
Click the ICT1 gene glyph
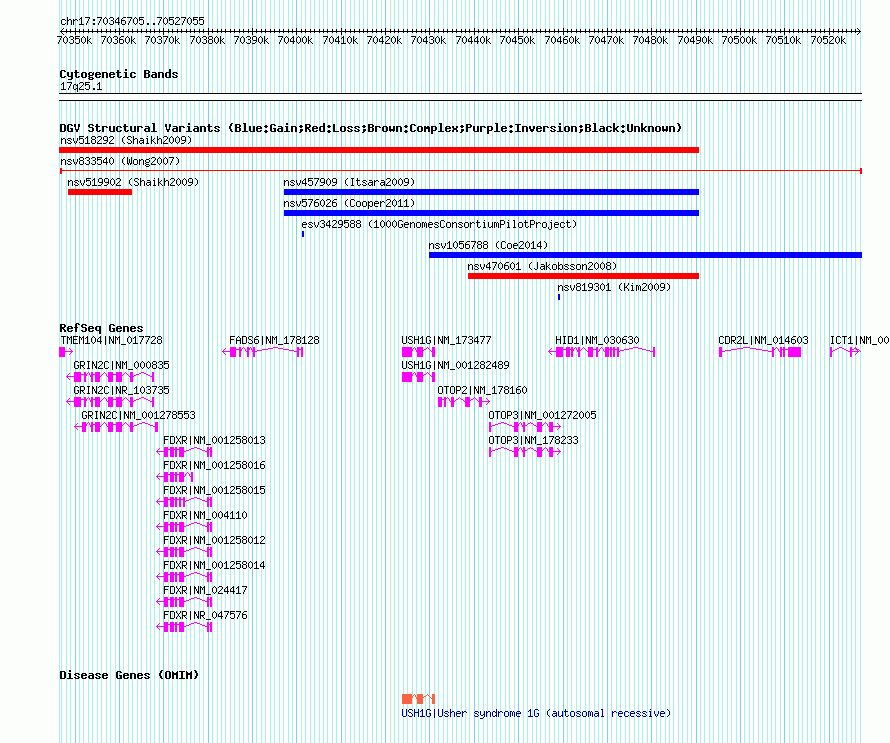click(845, 352)
